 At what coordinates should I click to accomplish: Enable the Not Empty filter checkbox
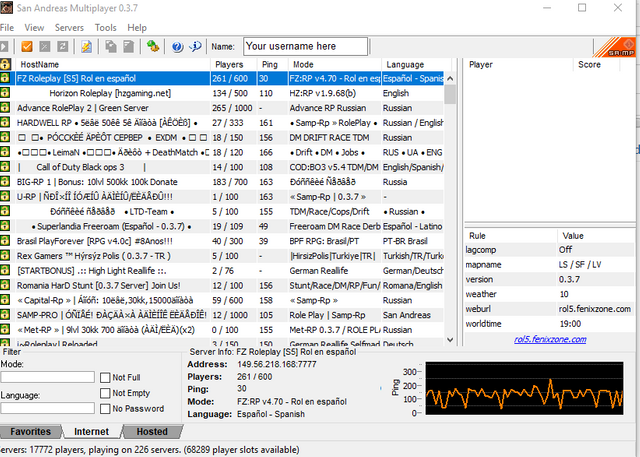coord(105,393)
